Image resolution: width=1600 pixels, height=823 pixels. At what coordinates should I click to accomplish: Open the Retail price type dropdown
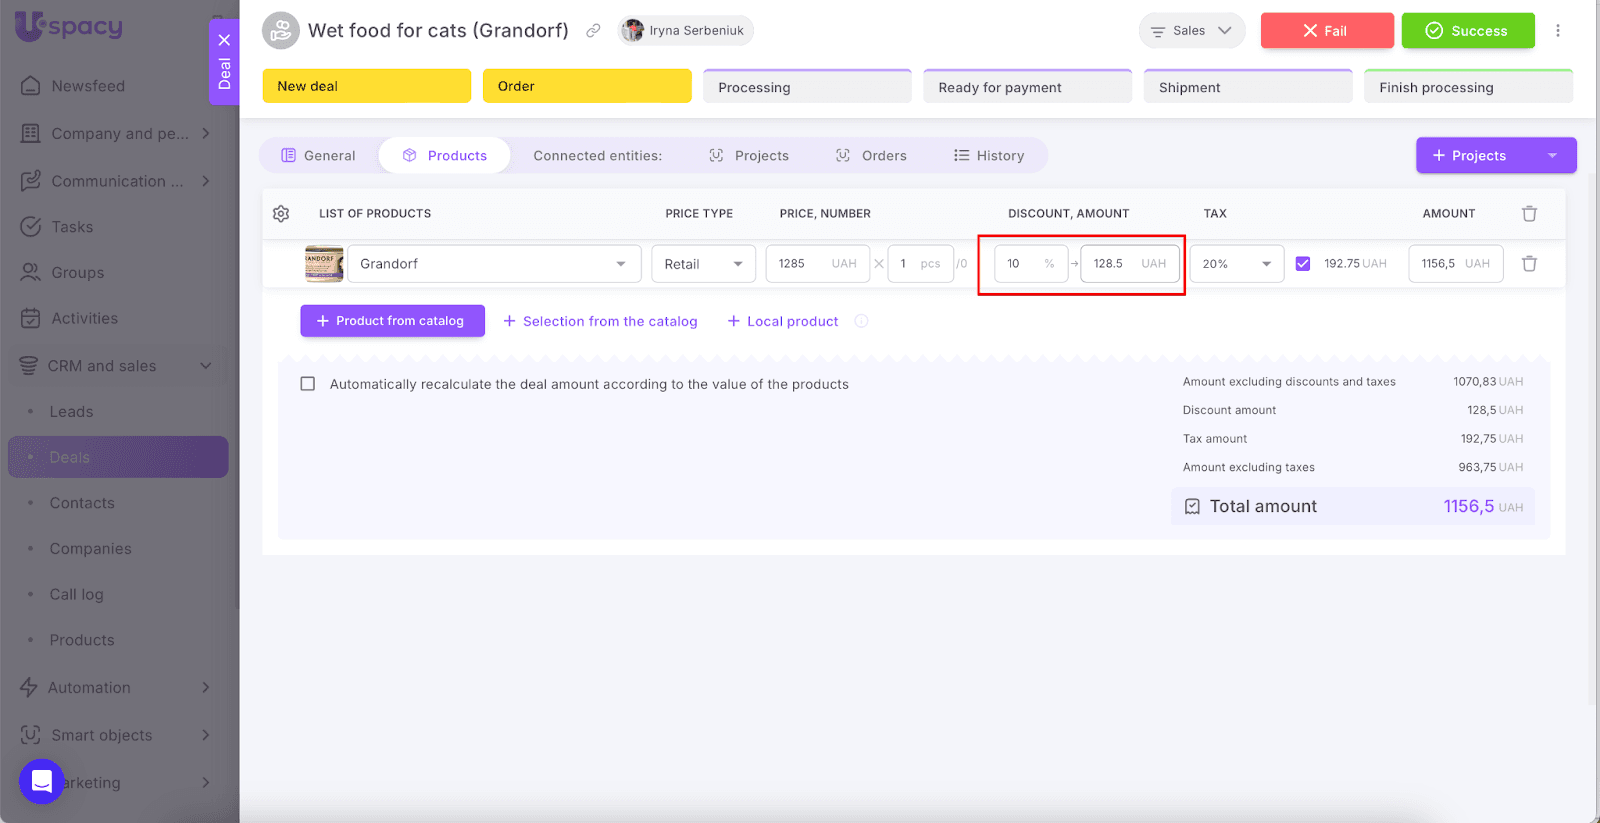(x=703, y=264)
